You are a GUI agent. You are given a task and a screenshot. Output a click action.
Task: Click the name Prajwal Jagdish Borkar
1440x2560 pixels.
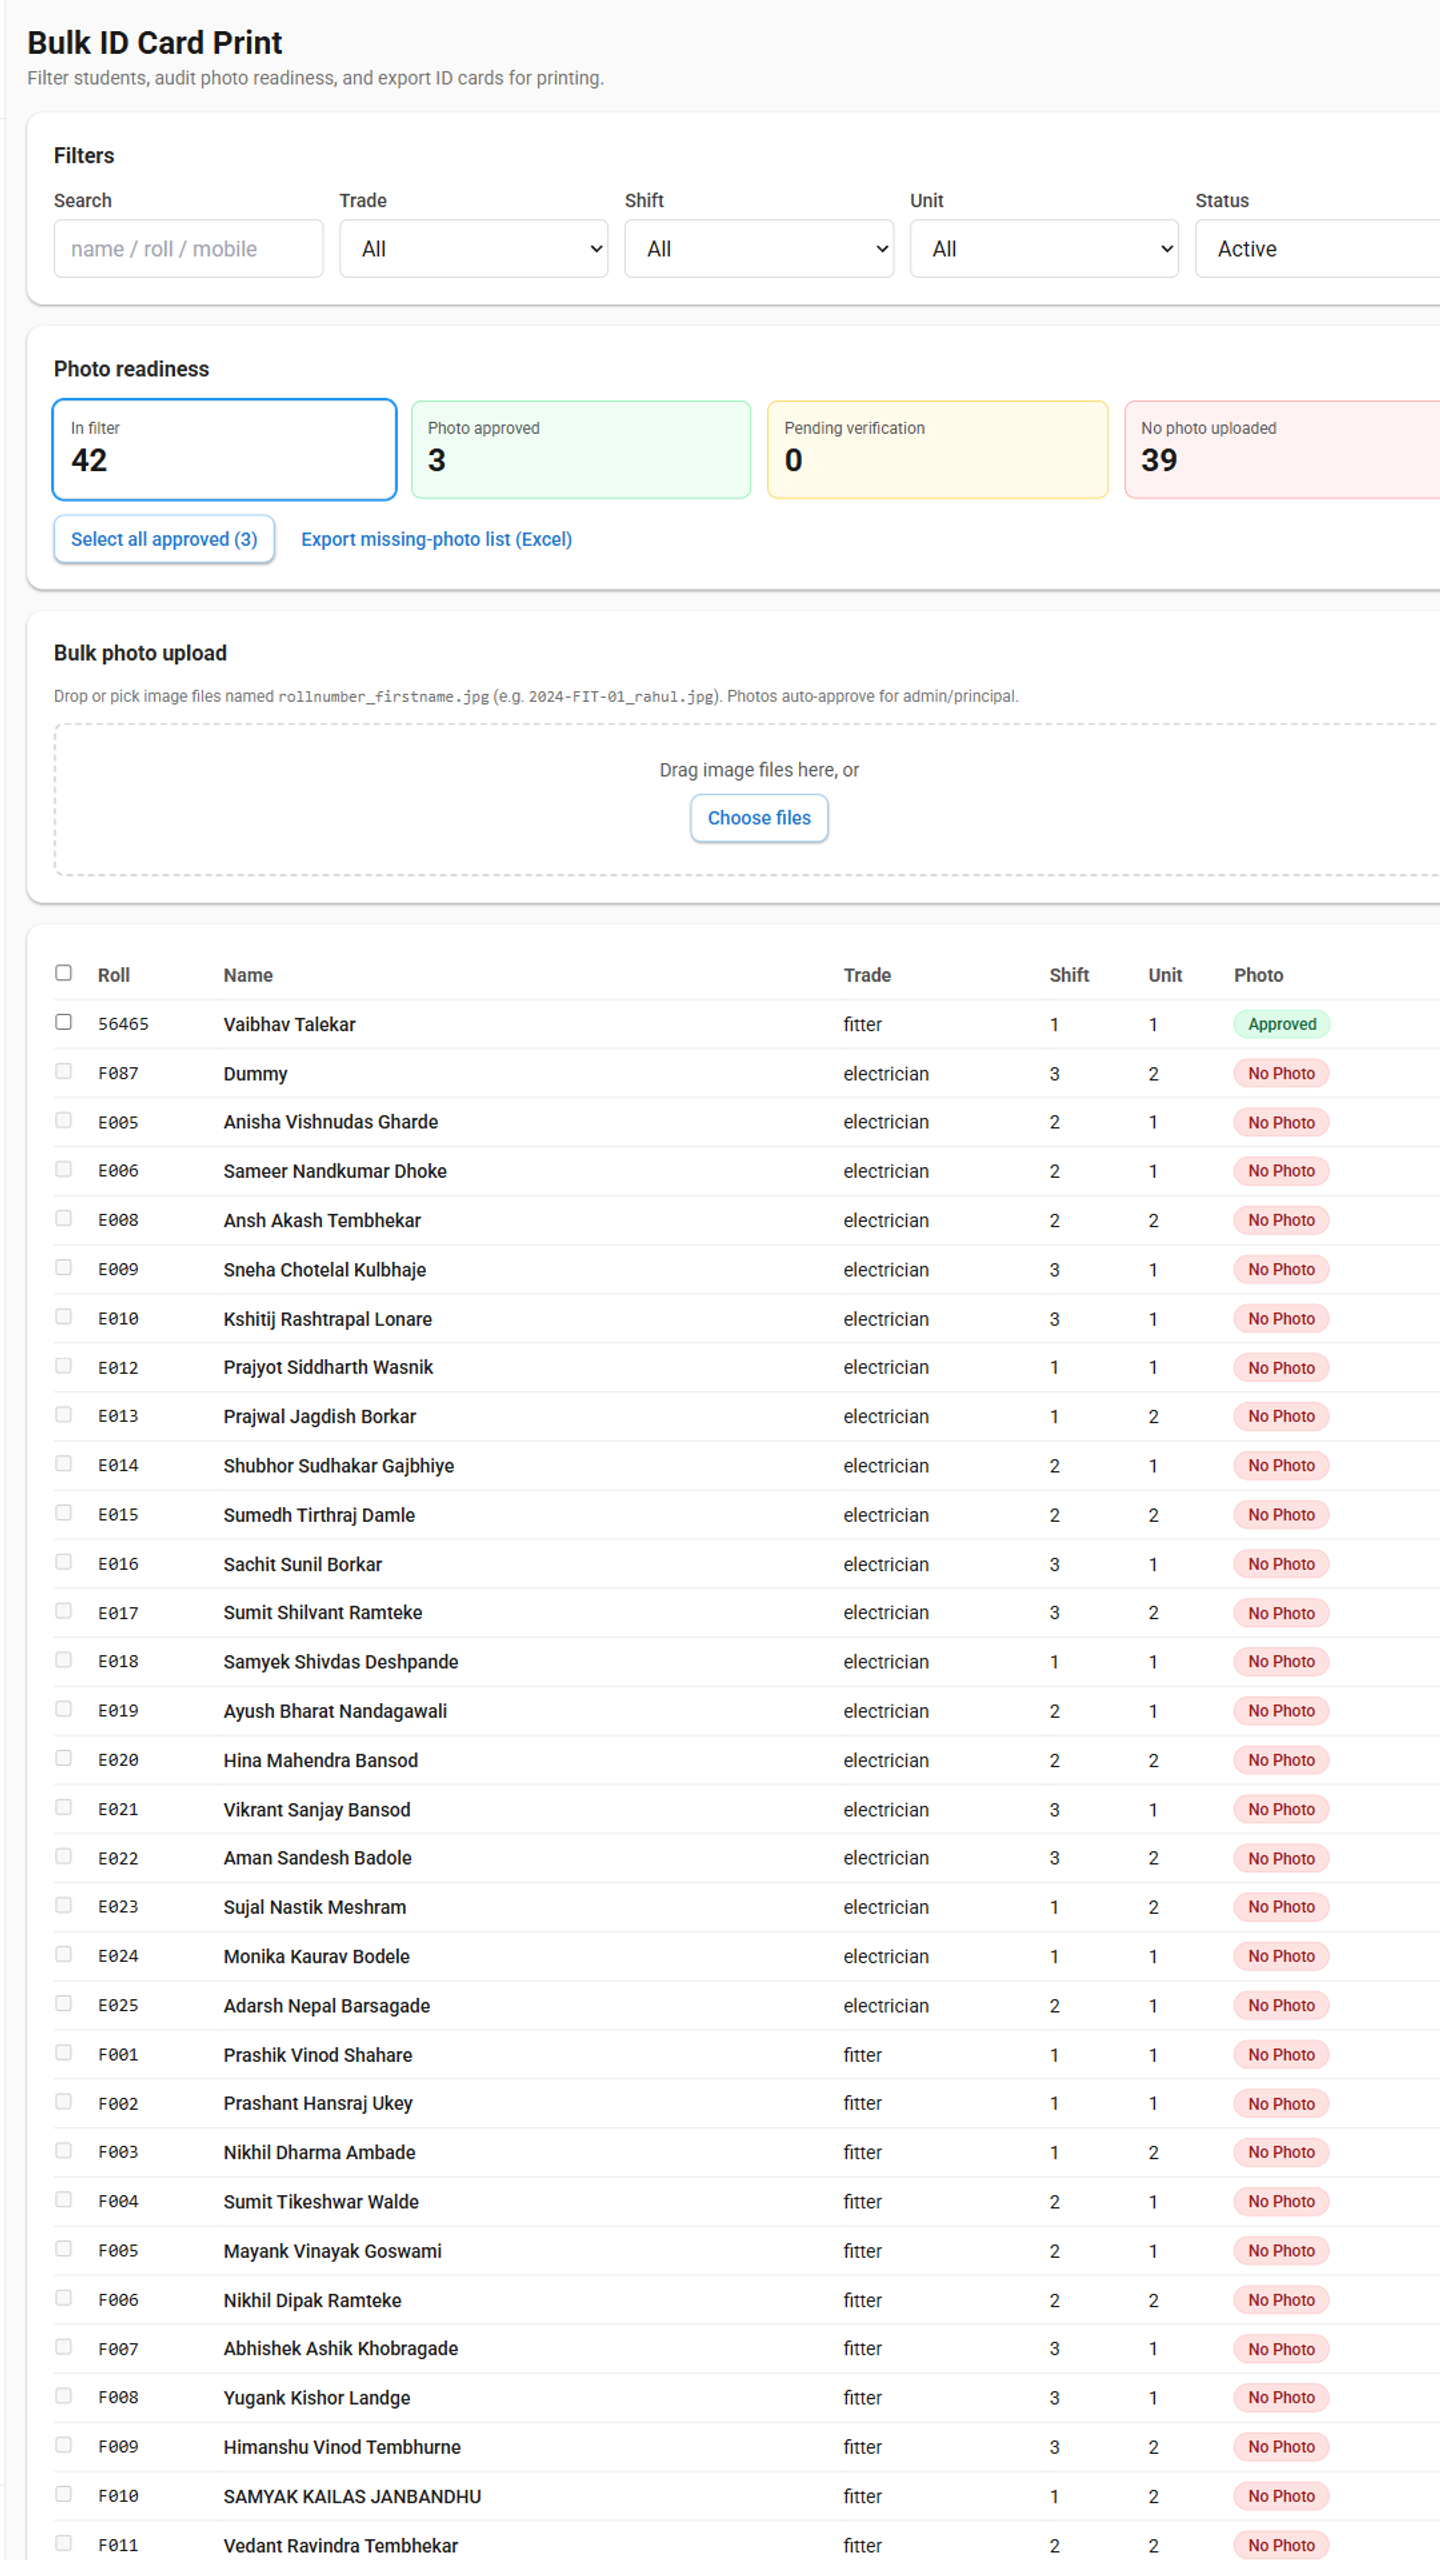click(x=319, y=1416)
